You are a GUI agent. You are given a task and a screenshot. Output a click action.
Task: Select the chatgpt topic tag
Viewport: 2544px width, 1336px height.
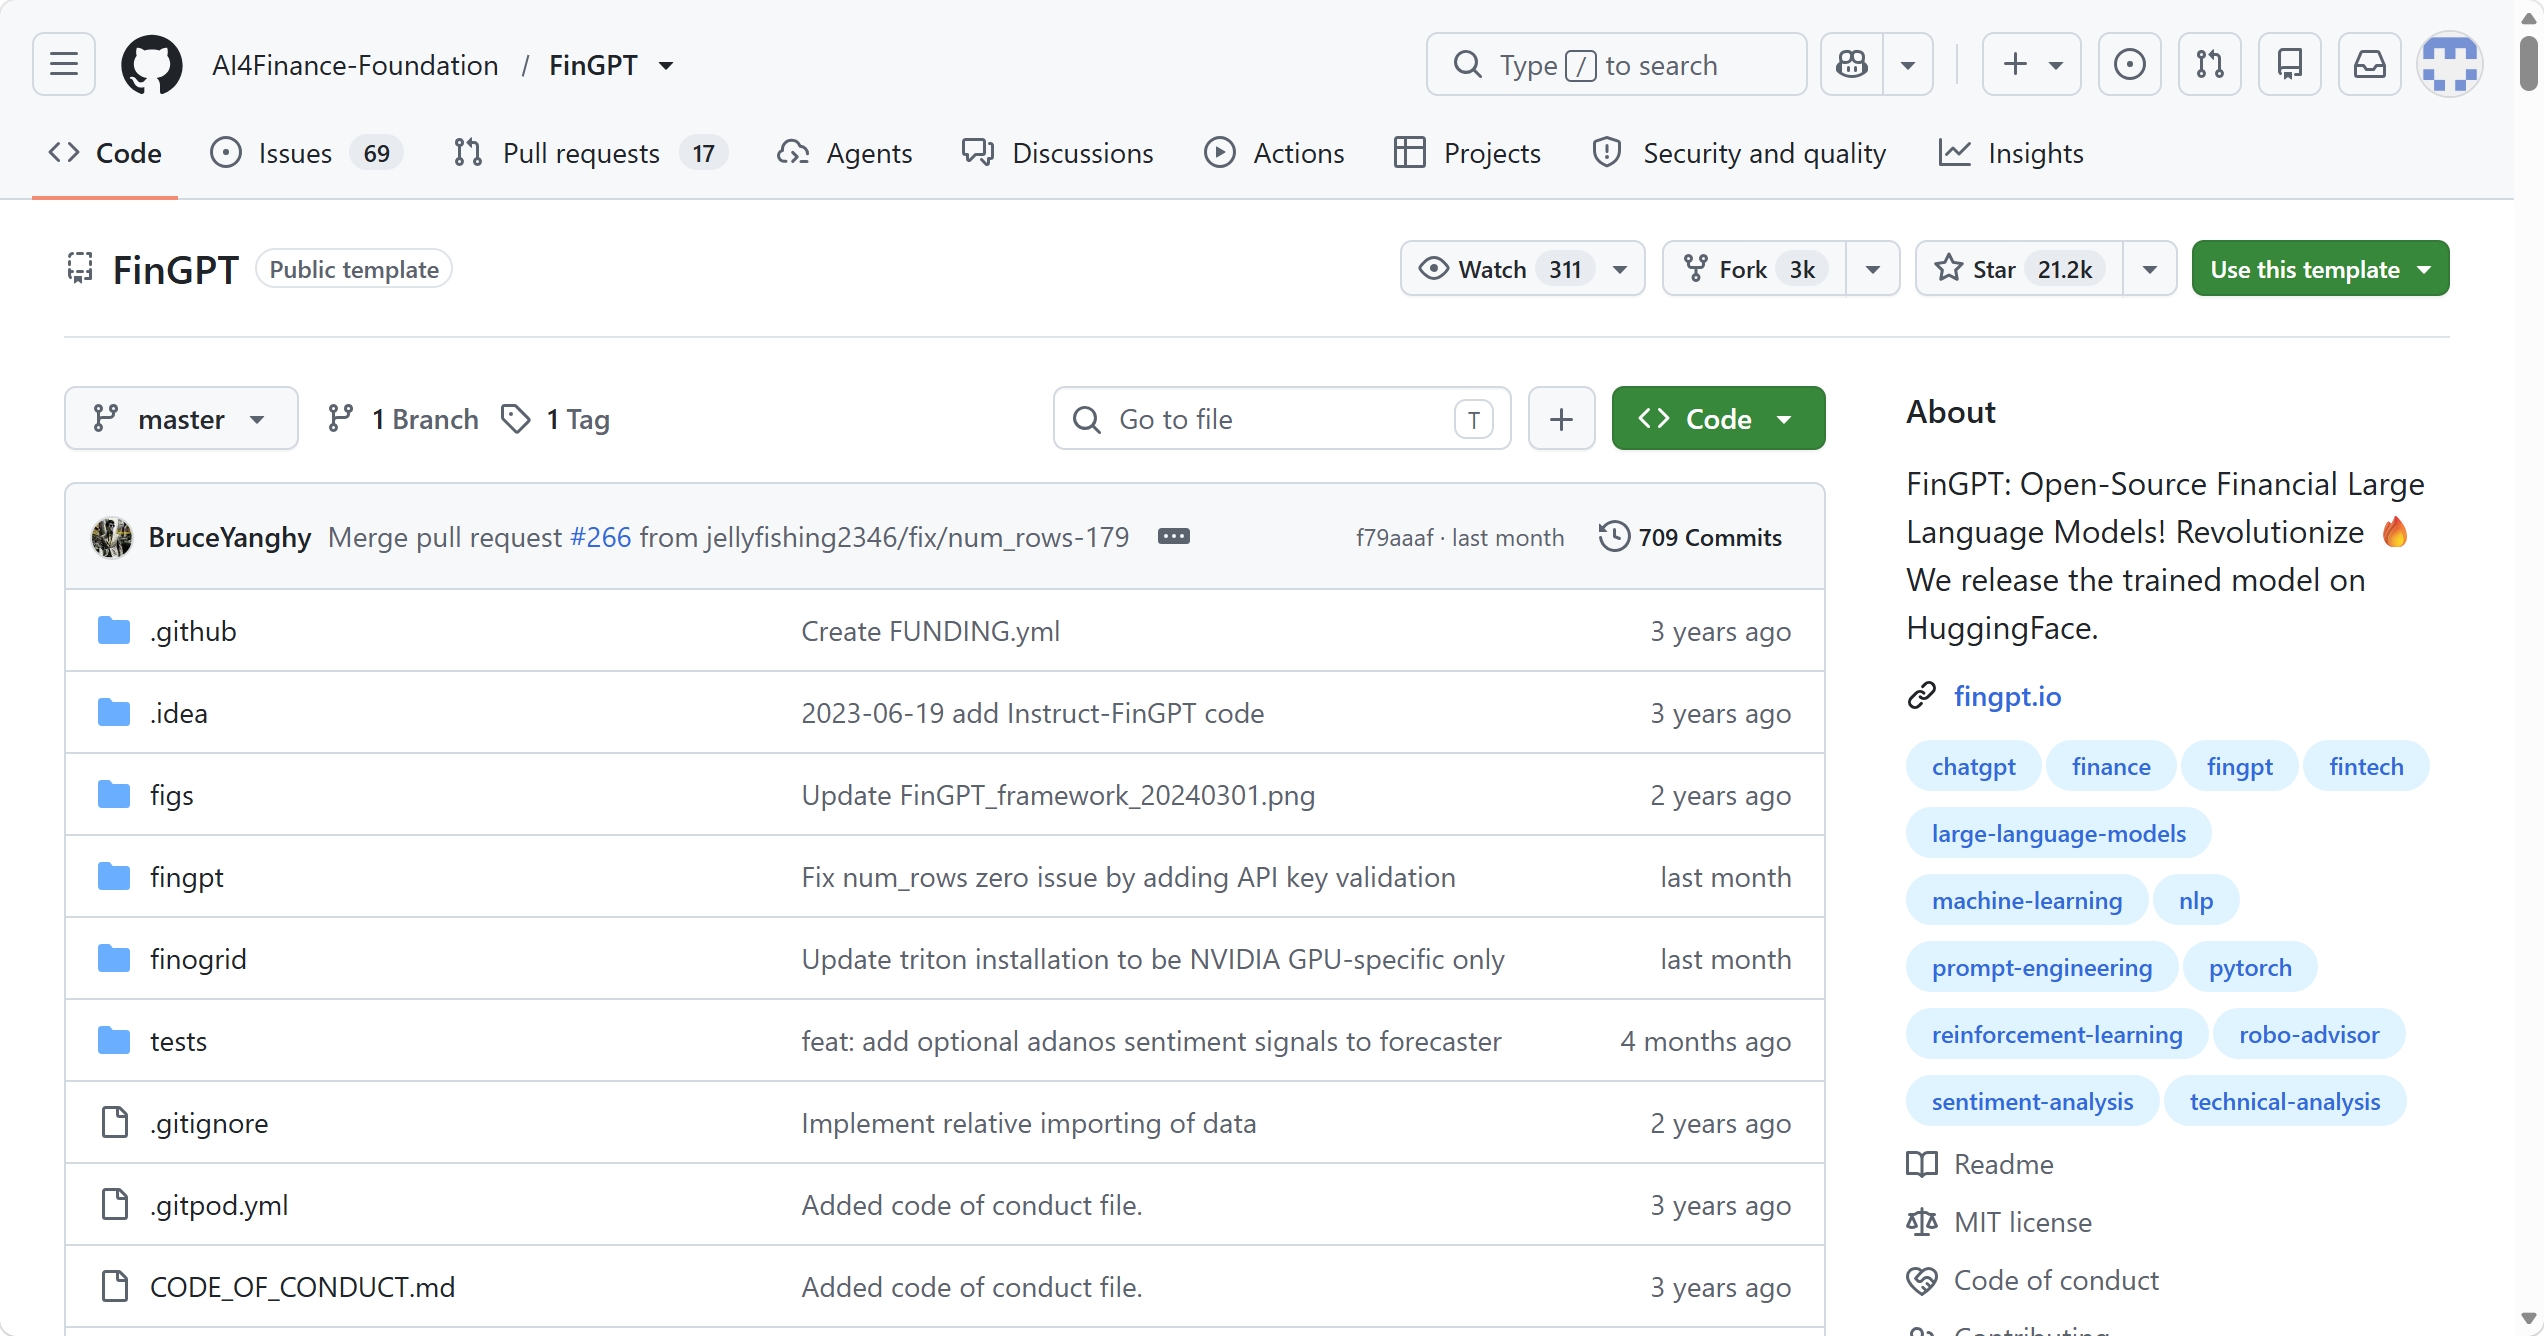[x=1973, y=766]
